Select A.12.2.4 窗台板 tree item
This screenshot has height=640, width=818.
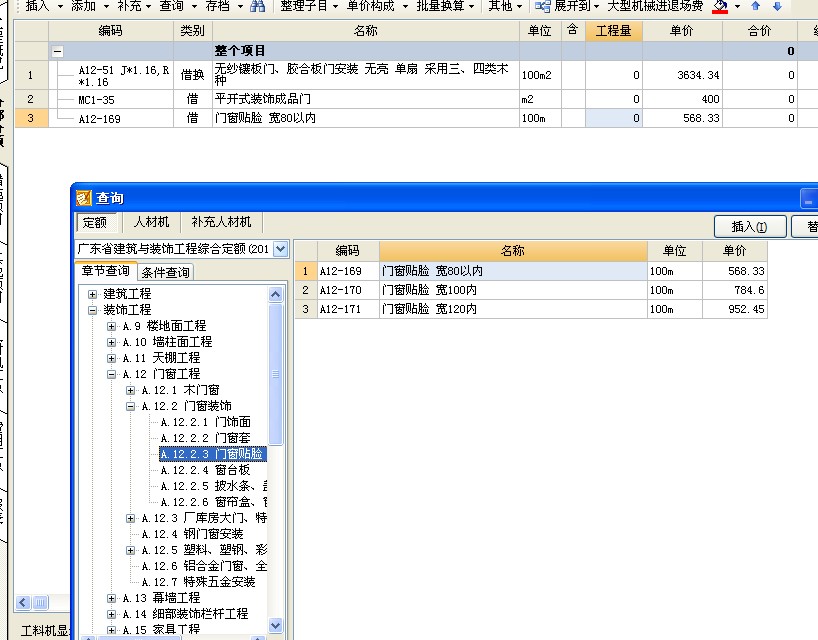click(x=206, y=470)
